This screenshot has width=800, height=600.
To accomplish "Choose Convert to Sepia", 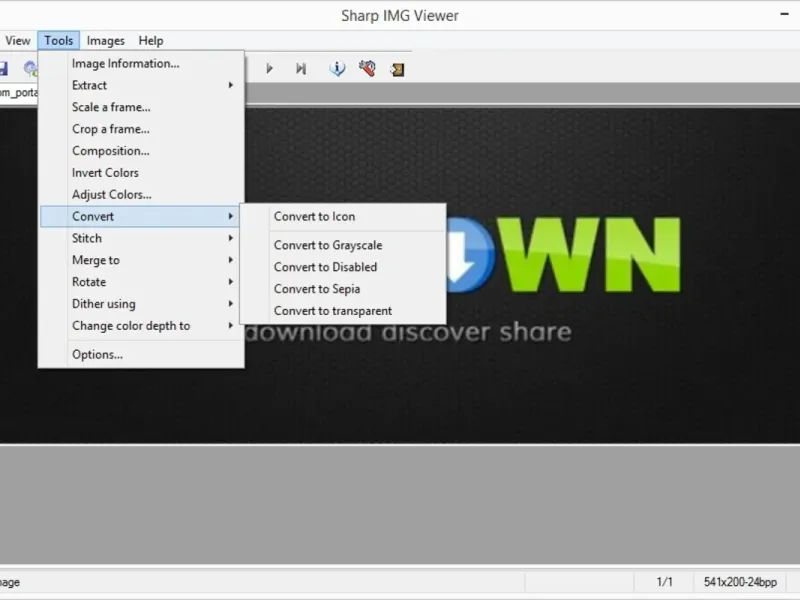I will coord(343,289).
